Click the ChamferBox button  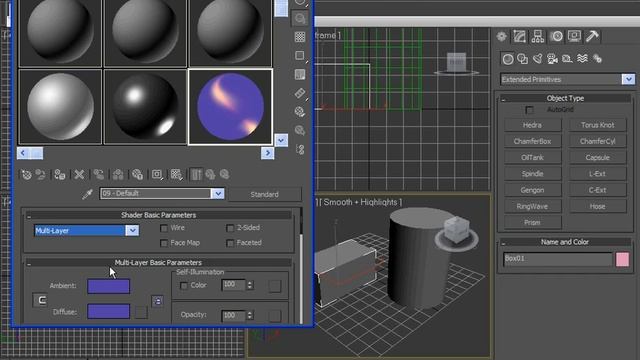pyautogui.click(x=532, y=141)
